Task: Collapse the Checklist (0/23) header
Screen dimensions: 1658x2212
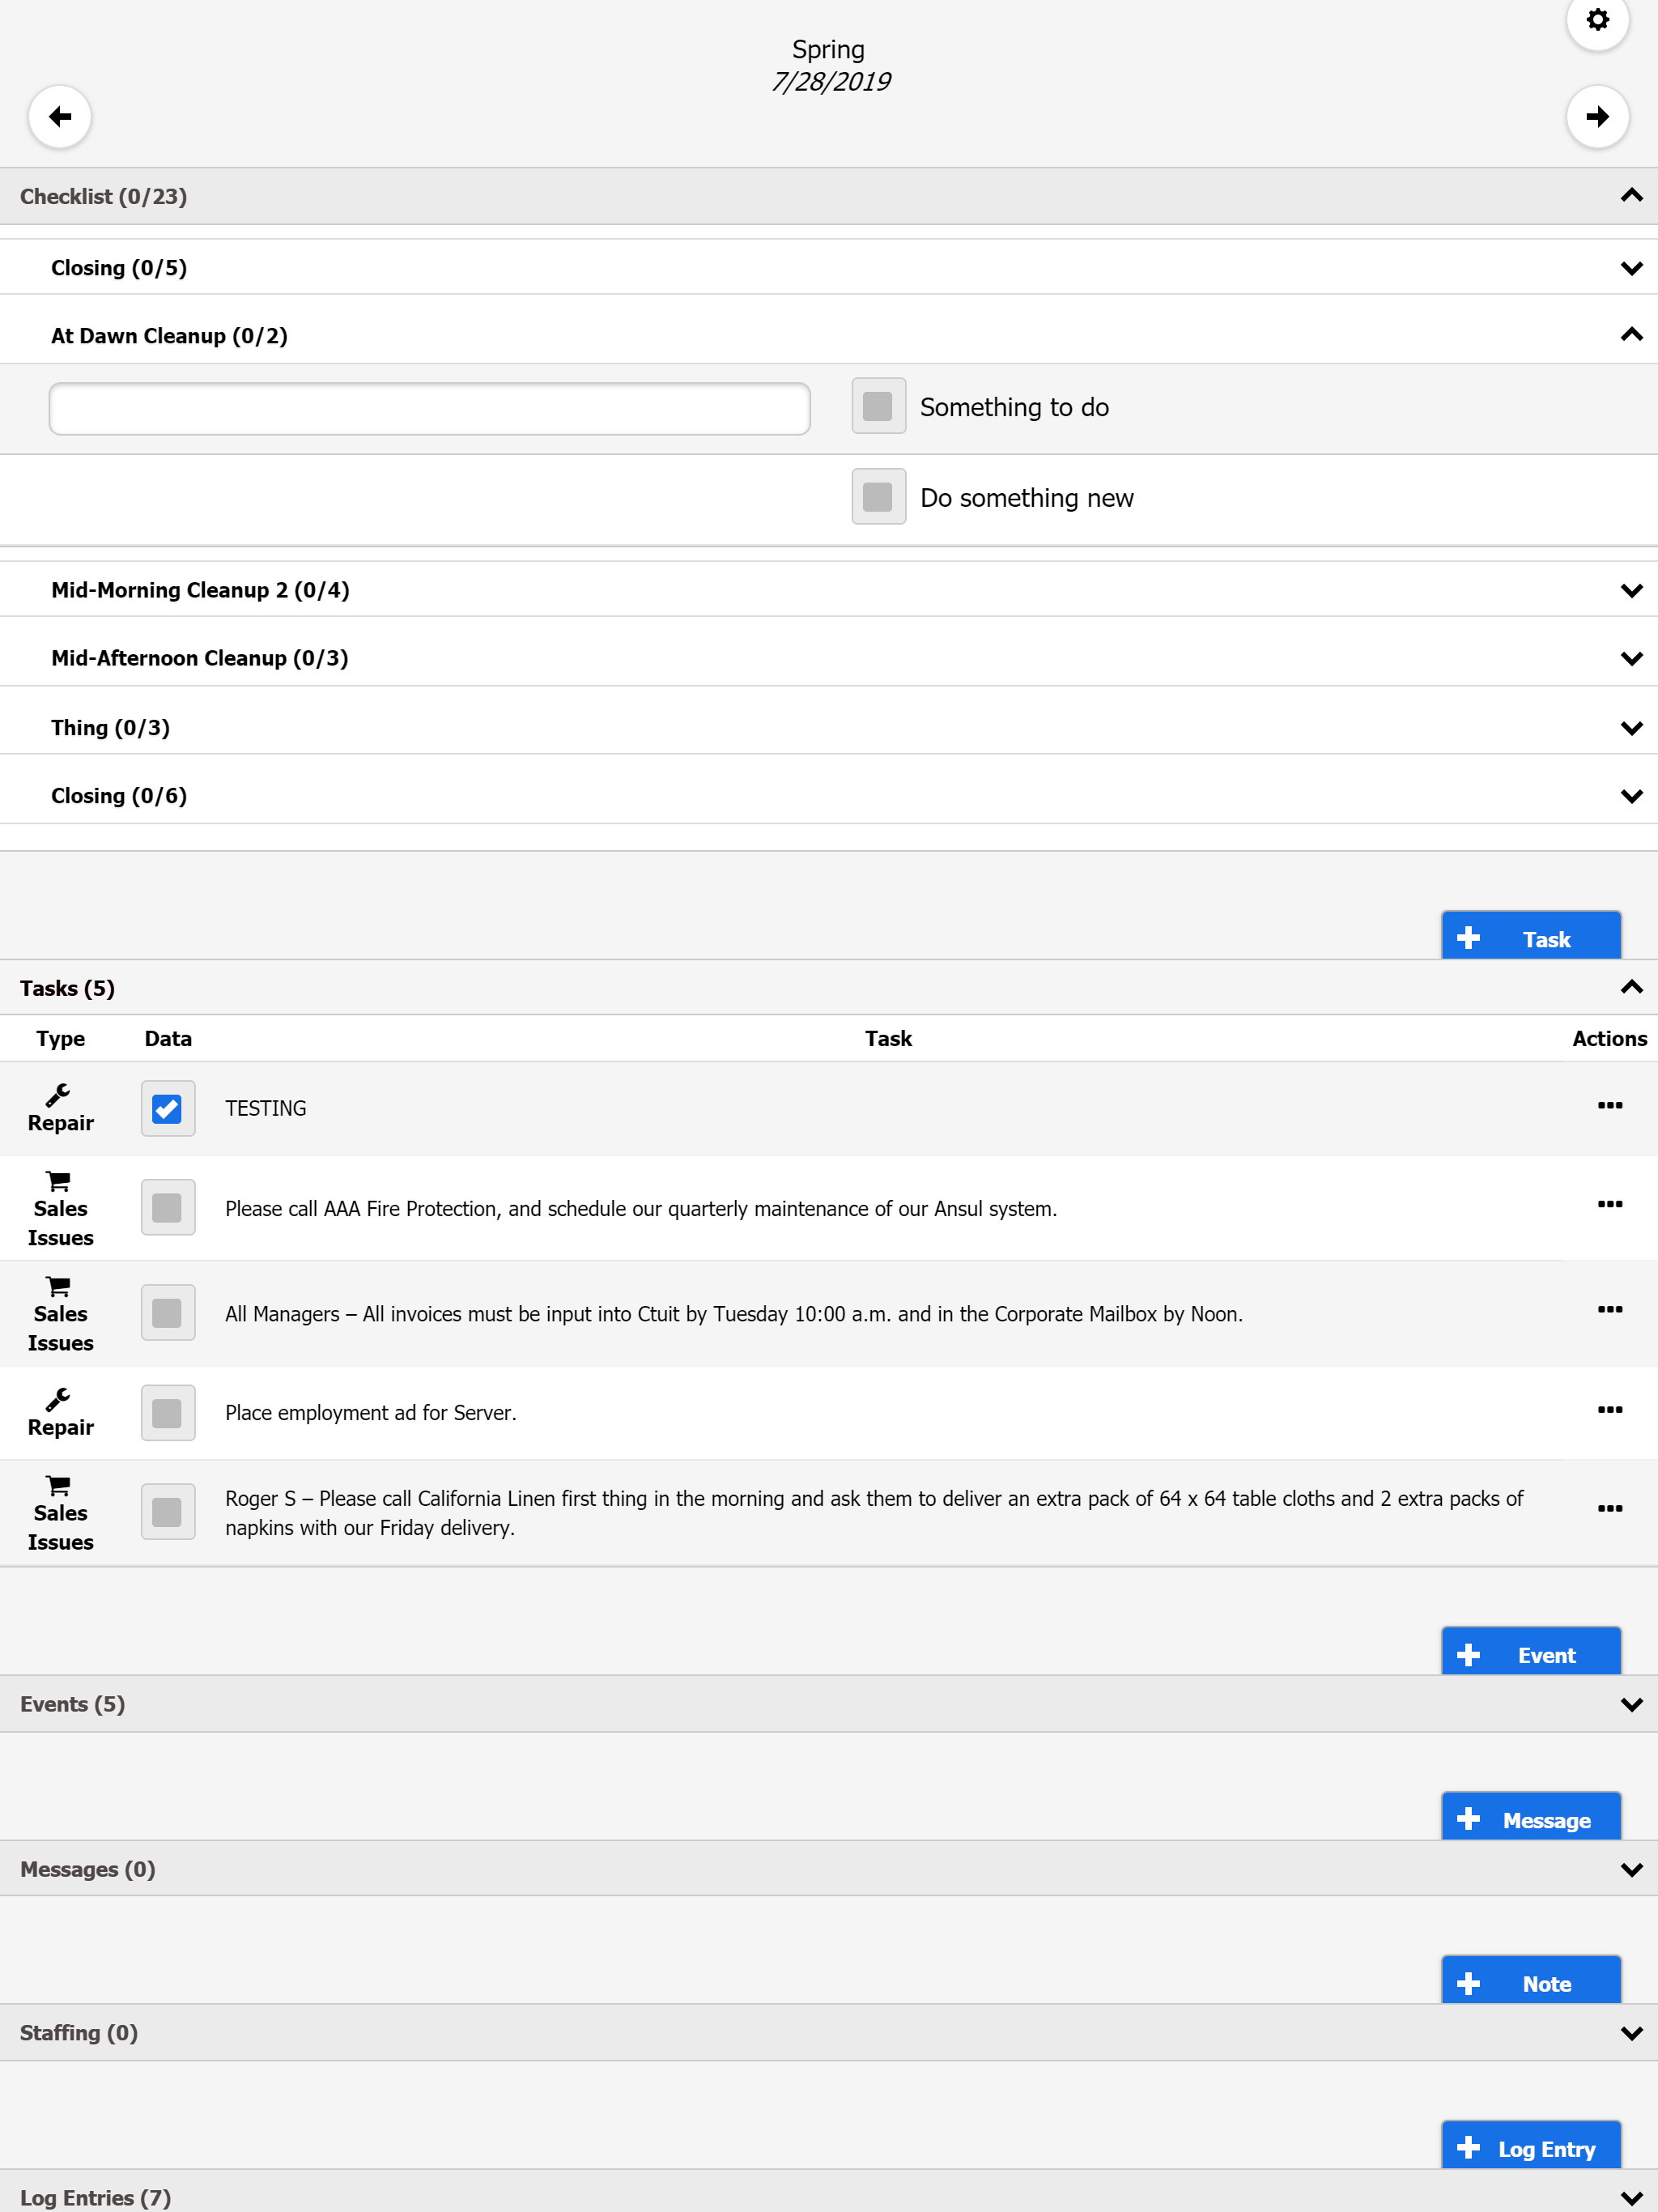Action: click(x=1631, y=196)
